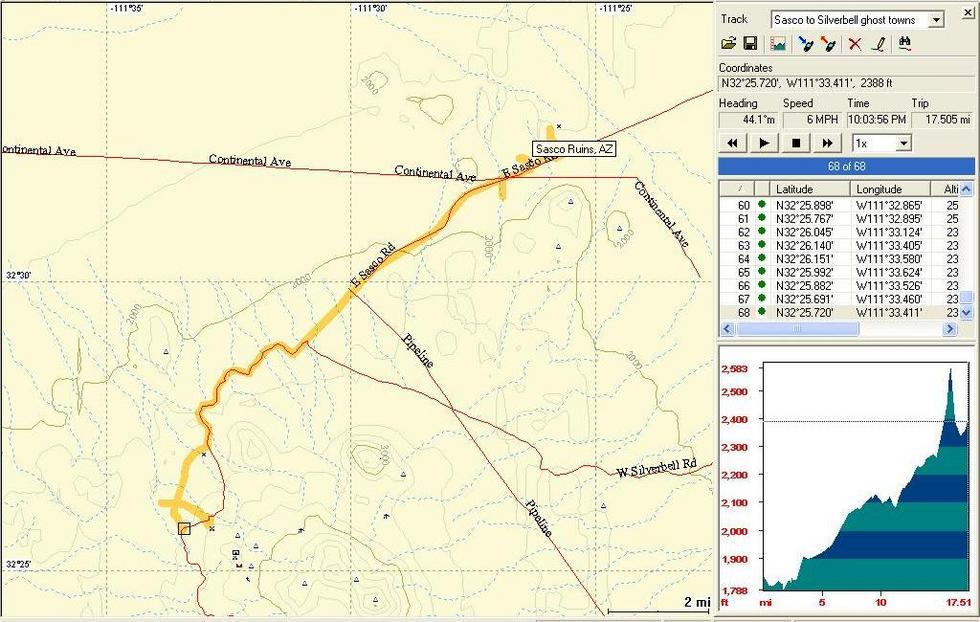Play the track animation

[764, 143]
